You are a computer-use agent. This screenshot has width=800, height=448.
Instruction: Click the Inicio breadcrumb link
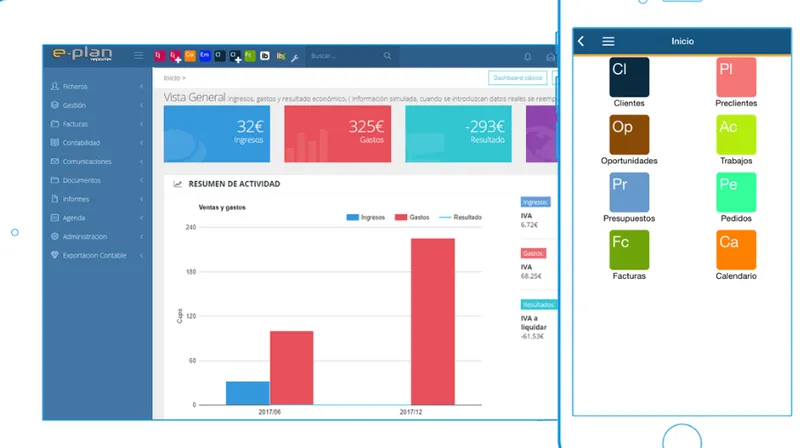pyautogui.click(x=172, y=78)
